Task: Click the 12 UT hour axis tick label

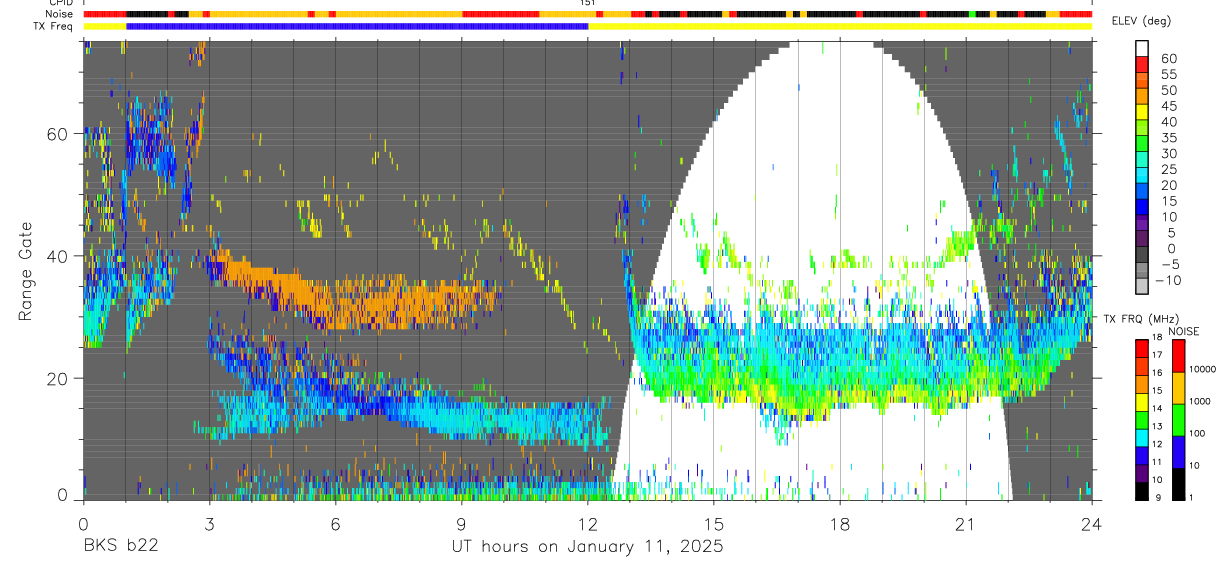Action: click(587, 523)
